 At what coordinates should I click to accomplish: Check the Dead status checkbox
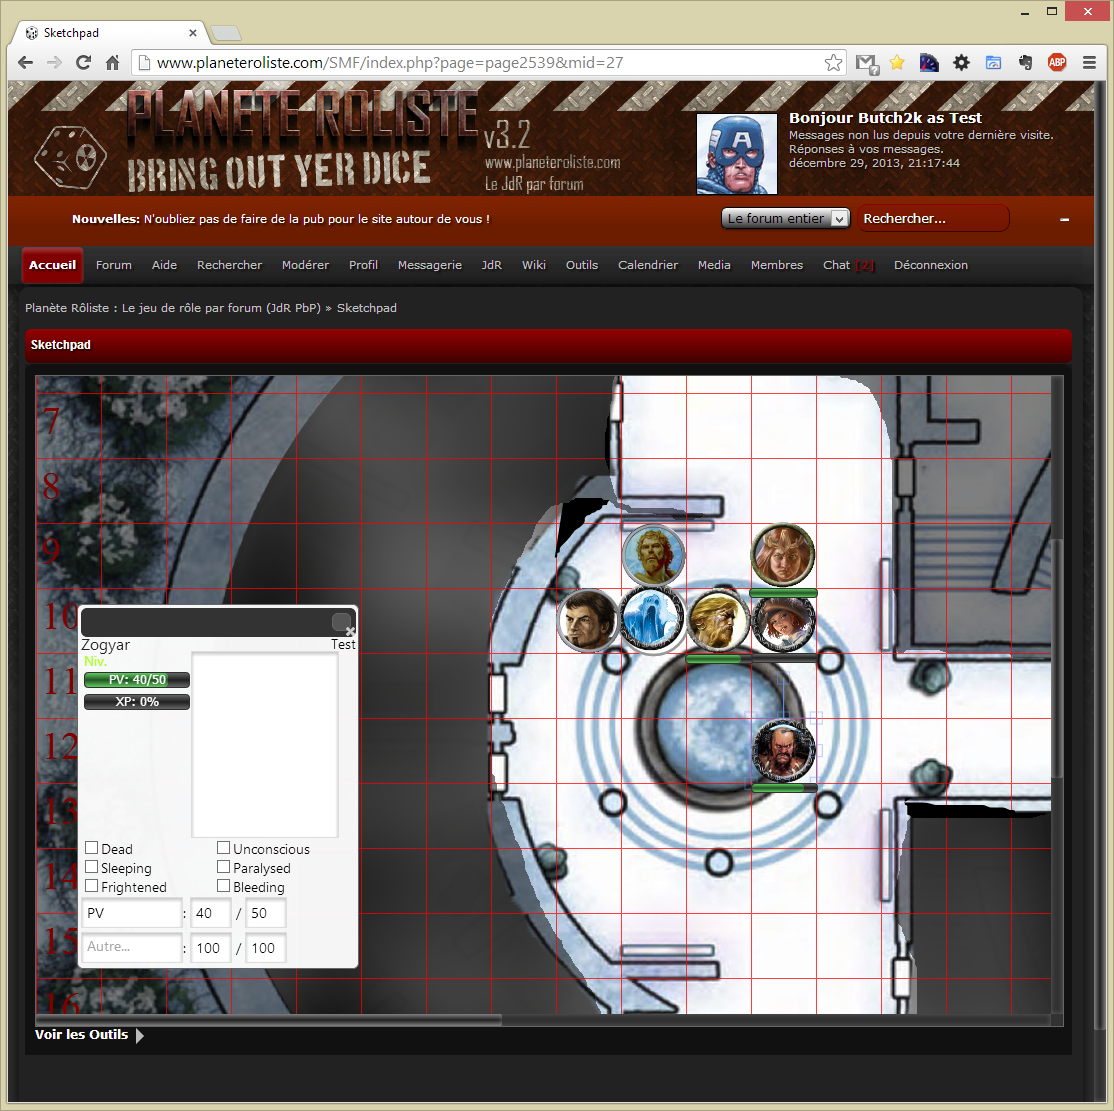pos(92,849)
